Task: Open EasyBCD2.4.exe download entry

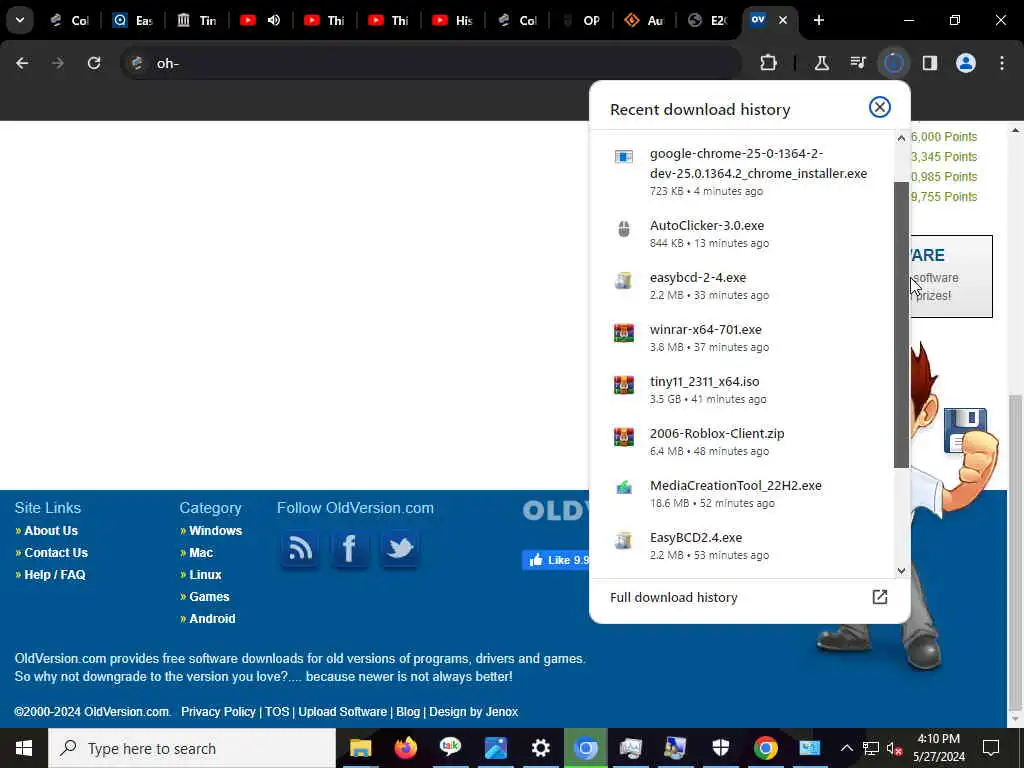Action: tap(741, 545)
